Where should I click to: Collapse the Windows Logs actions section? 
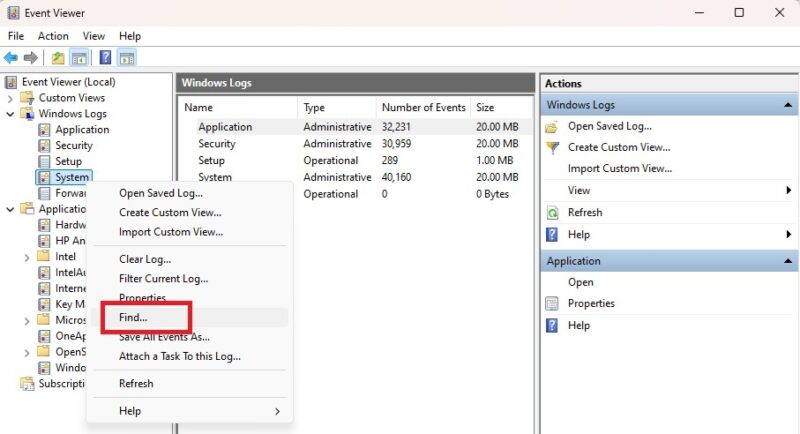tap(788, 105)
